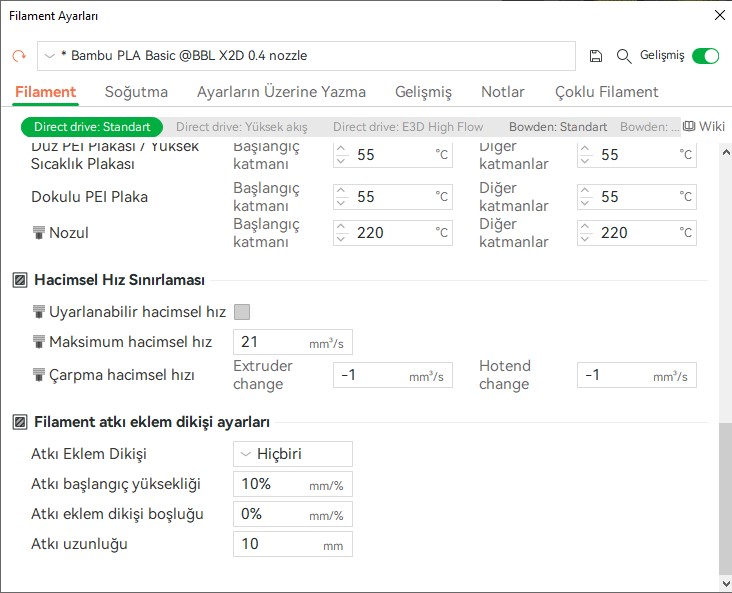The image size is (732, 593).
Task: Click the nozzle icon beside Nozul label
Action: coord(39,233)
